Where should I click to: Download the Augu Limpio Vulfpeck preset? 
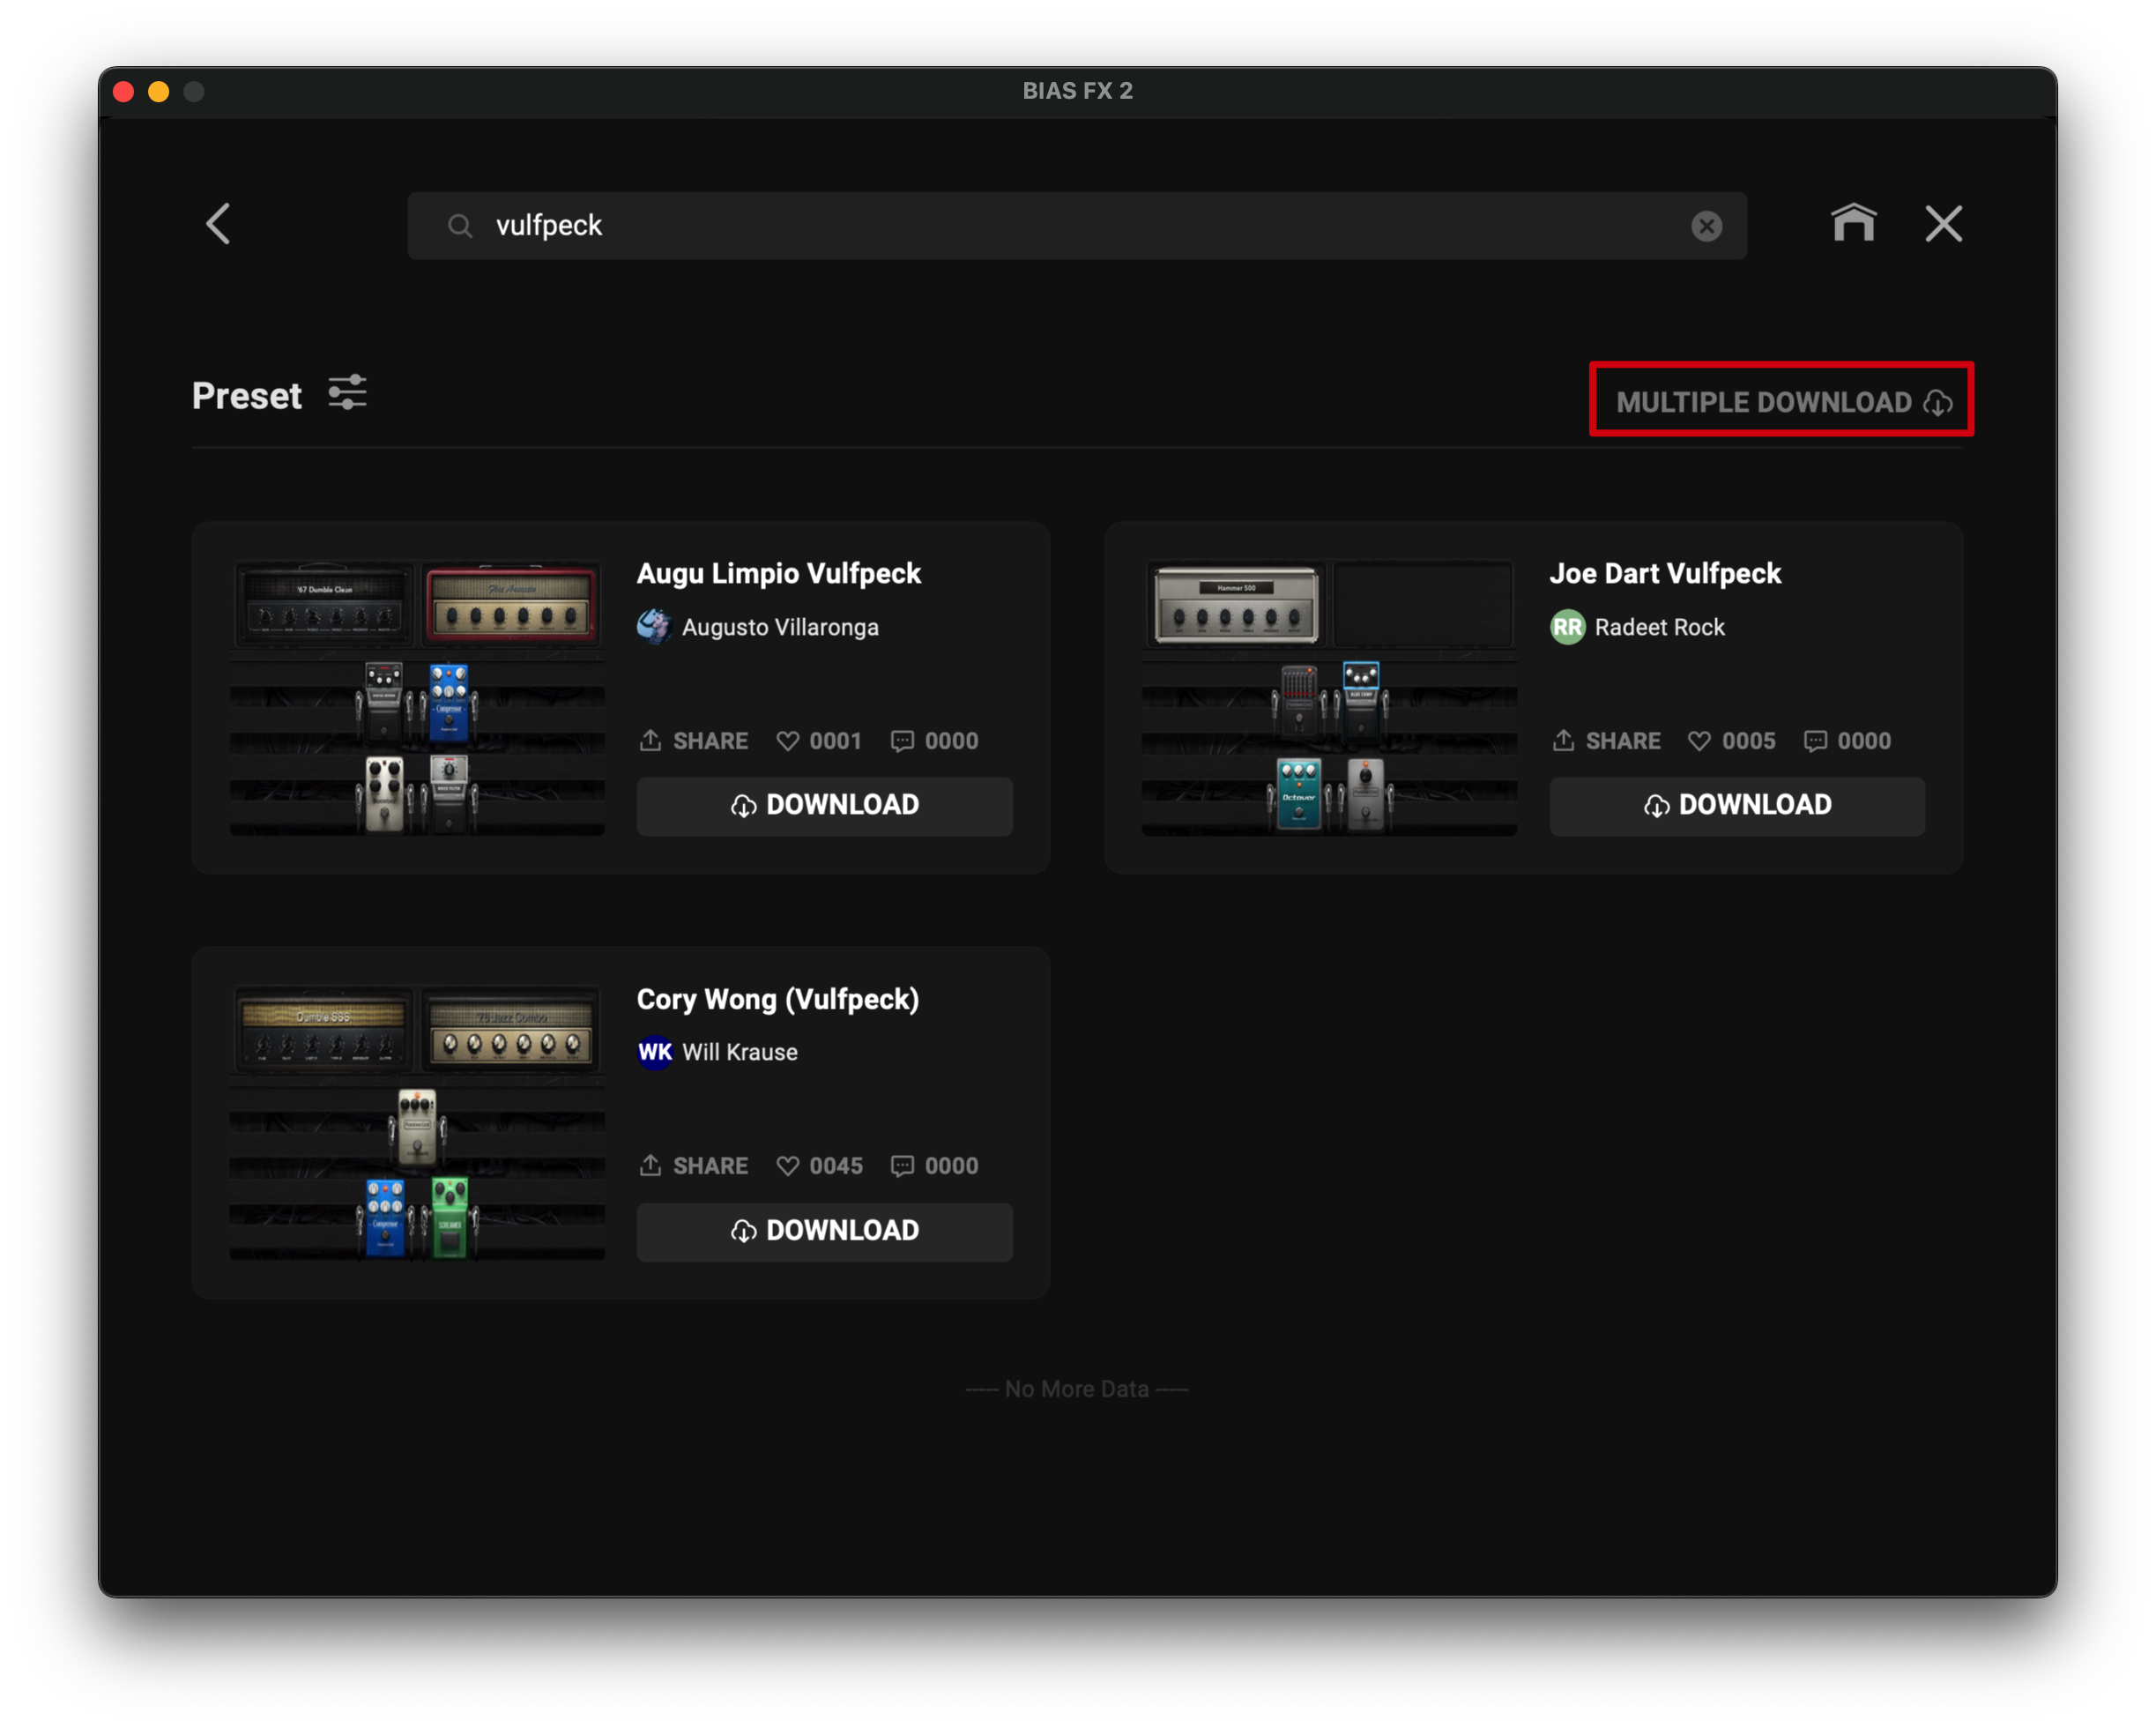pyautogui.click(x=824, y=806)
